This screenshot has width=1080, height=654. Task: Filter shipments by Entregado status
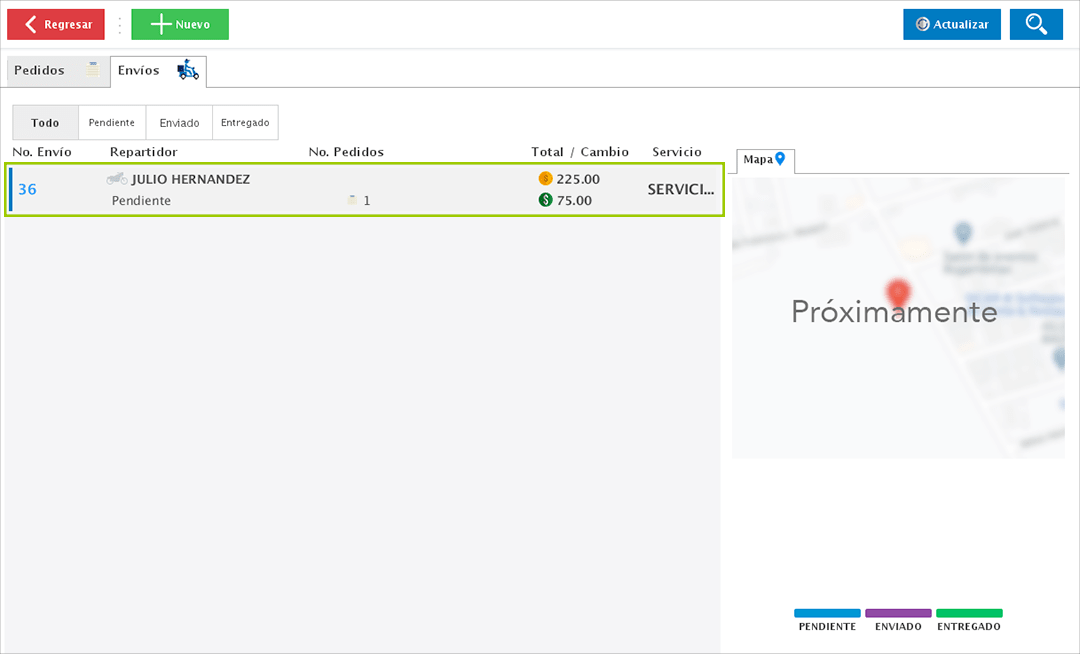click(245, 123)
